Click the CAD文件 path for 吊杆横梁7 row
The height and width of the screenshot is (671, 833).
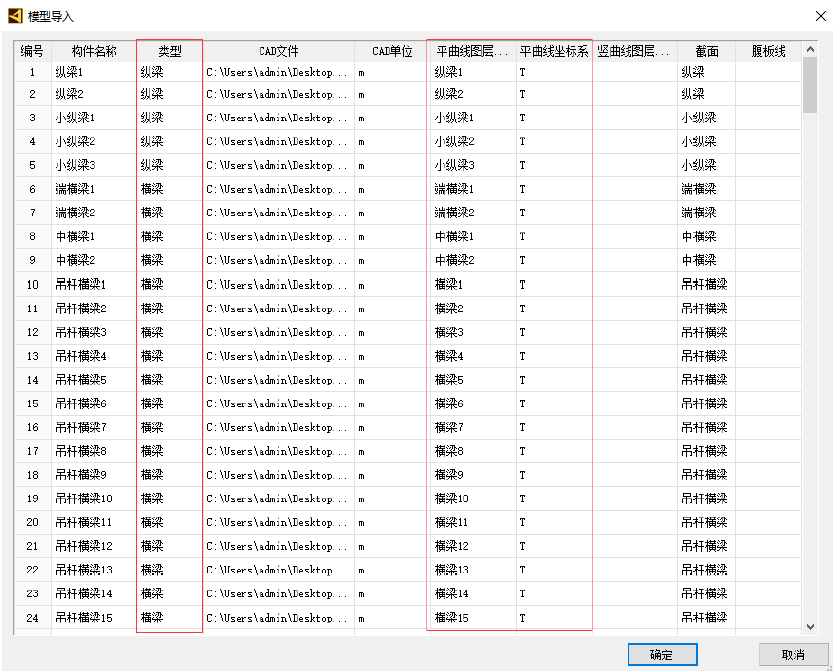point(276,427)
